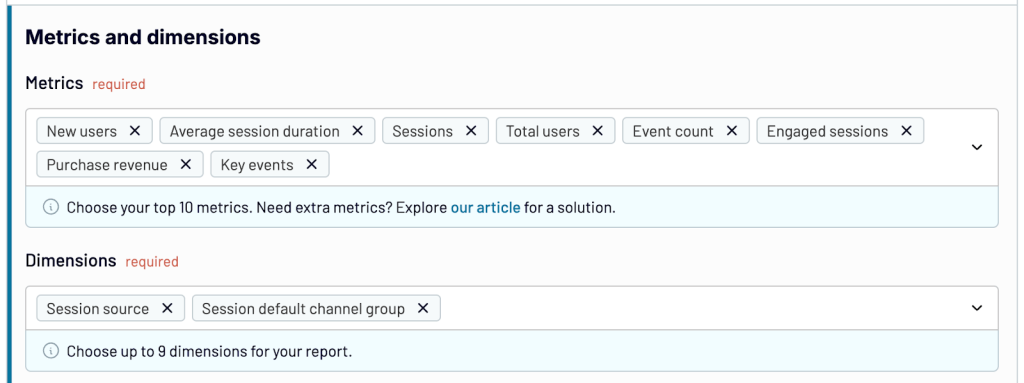1024x383 pixels.
Task: Click the Total users chip label
Action: (543, 131)
